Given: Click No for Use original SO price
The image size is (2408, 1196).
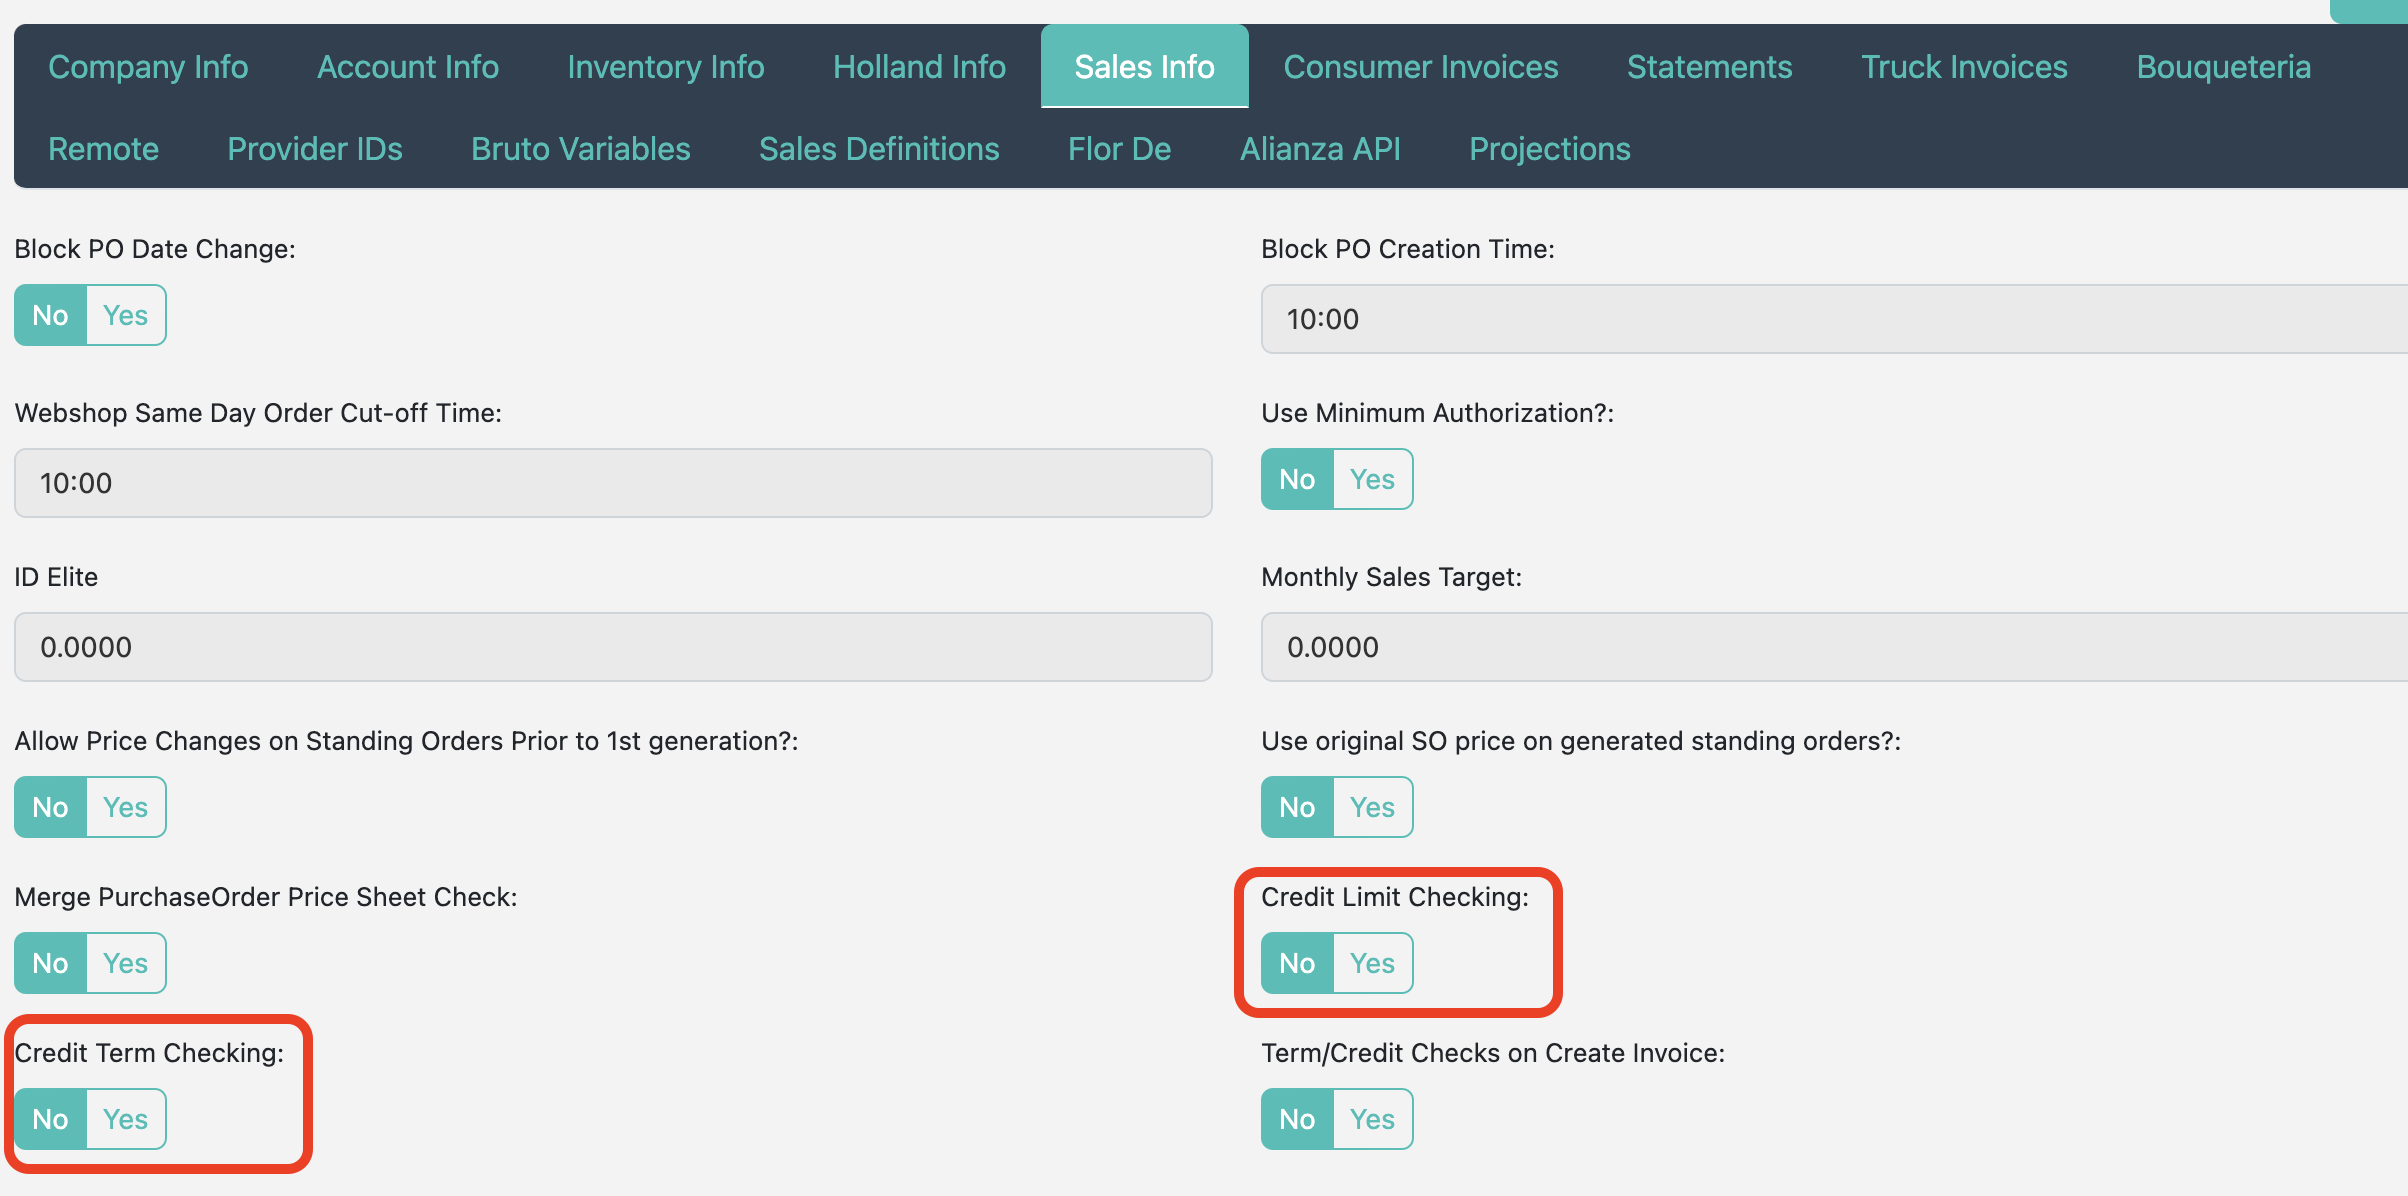Looking at the screenshot, I should pos(1297,808).
